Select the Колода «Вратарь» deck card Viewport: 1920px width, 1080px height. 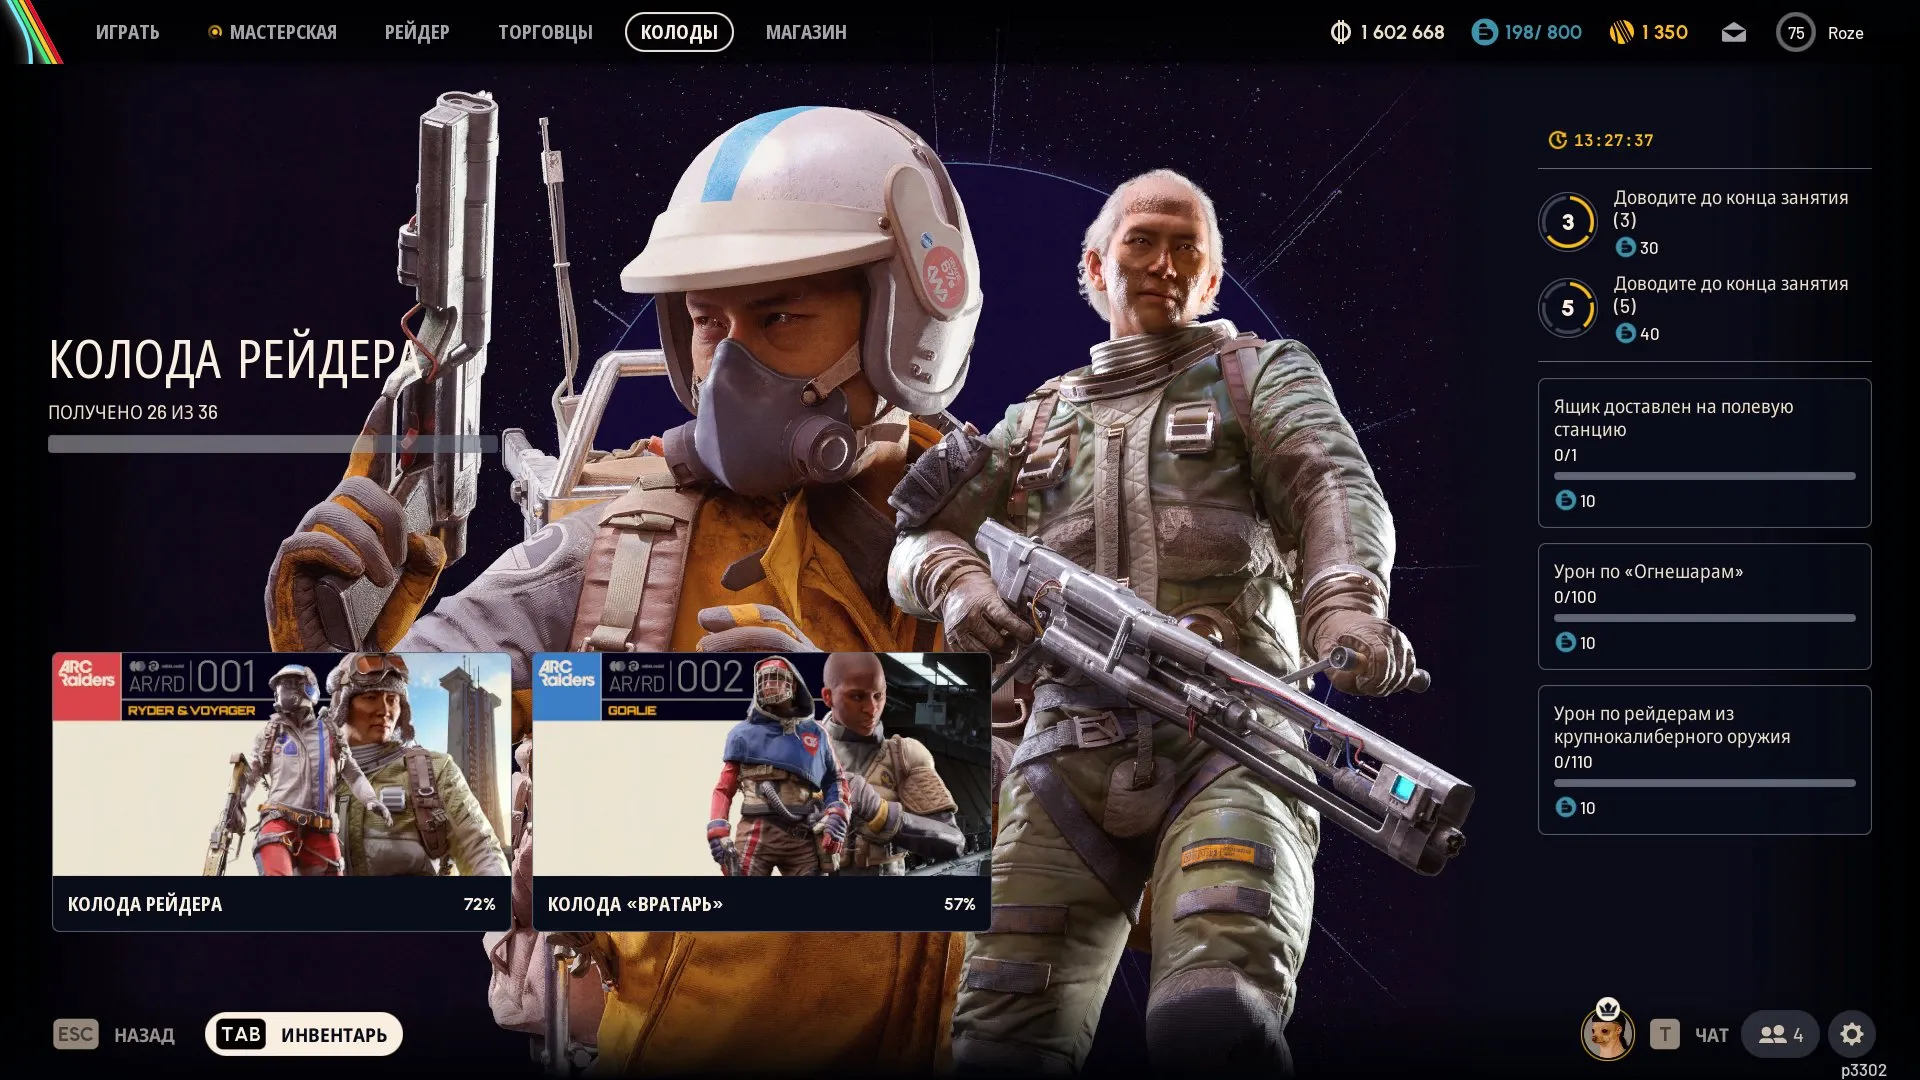(761, 791)
